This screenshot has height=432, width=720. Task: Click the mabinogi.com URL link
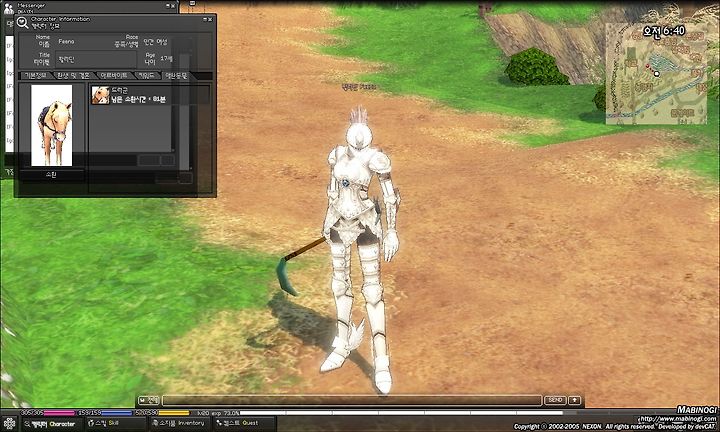(677, 419)
